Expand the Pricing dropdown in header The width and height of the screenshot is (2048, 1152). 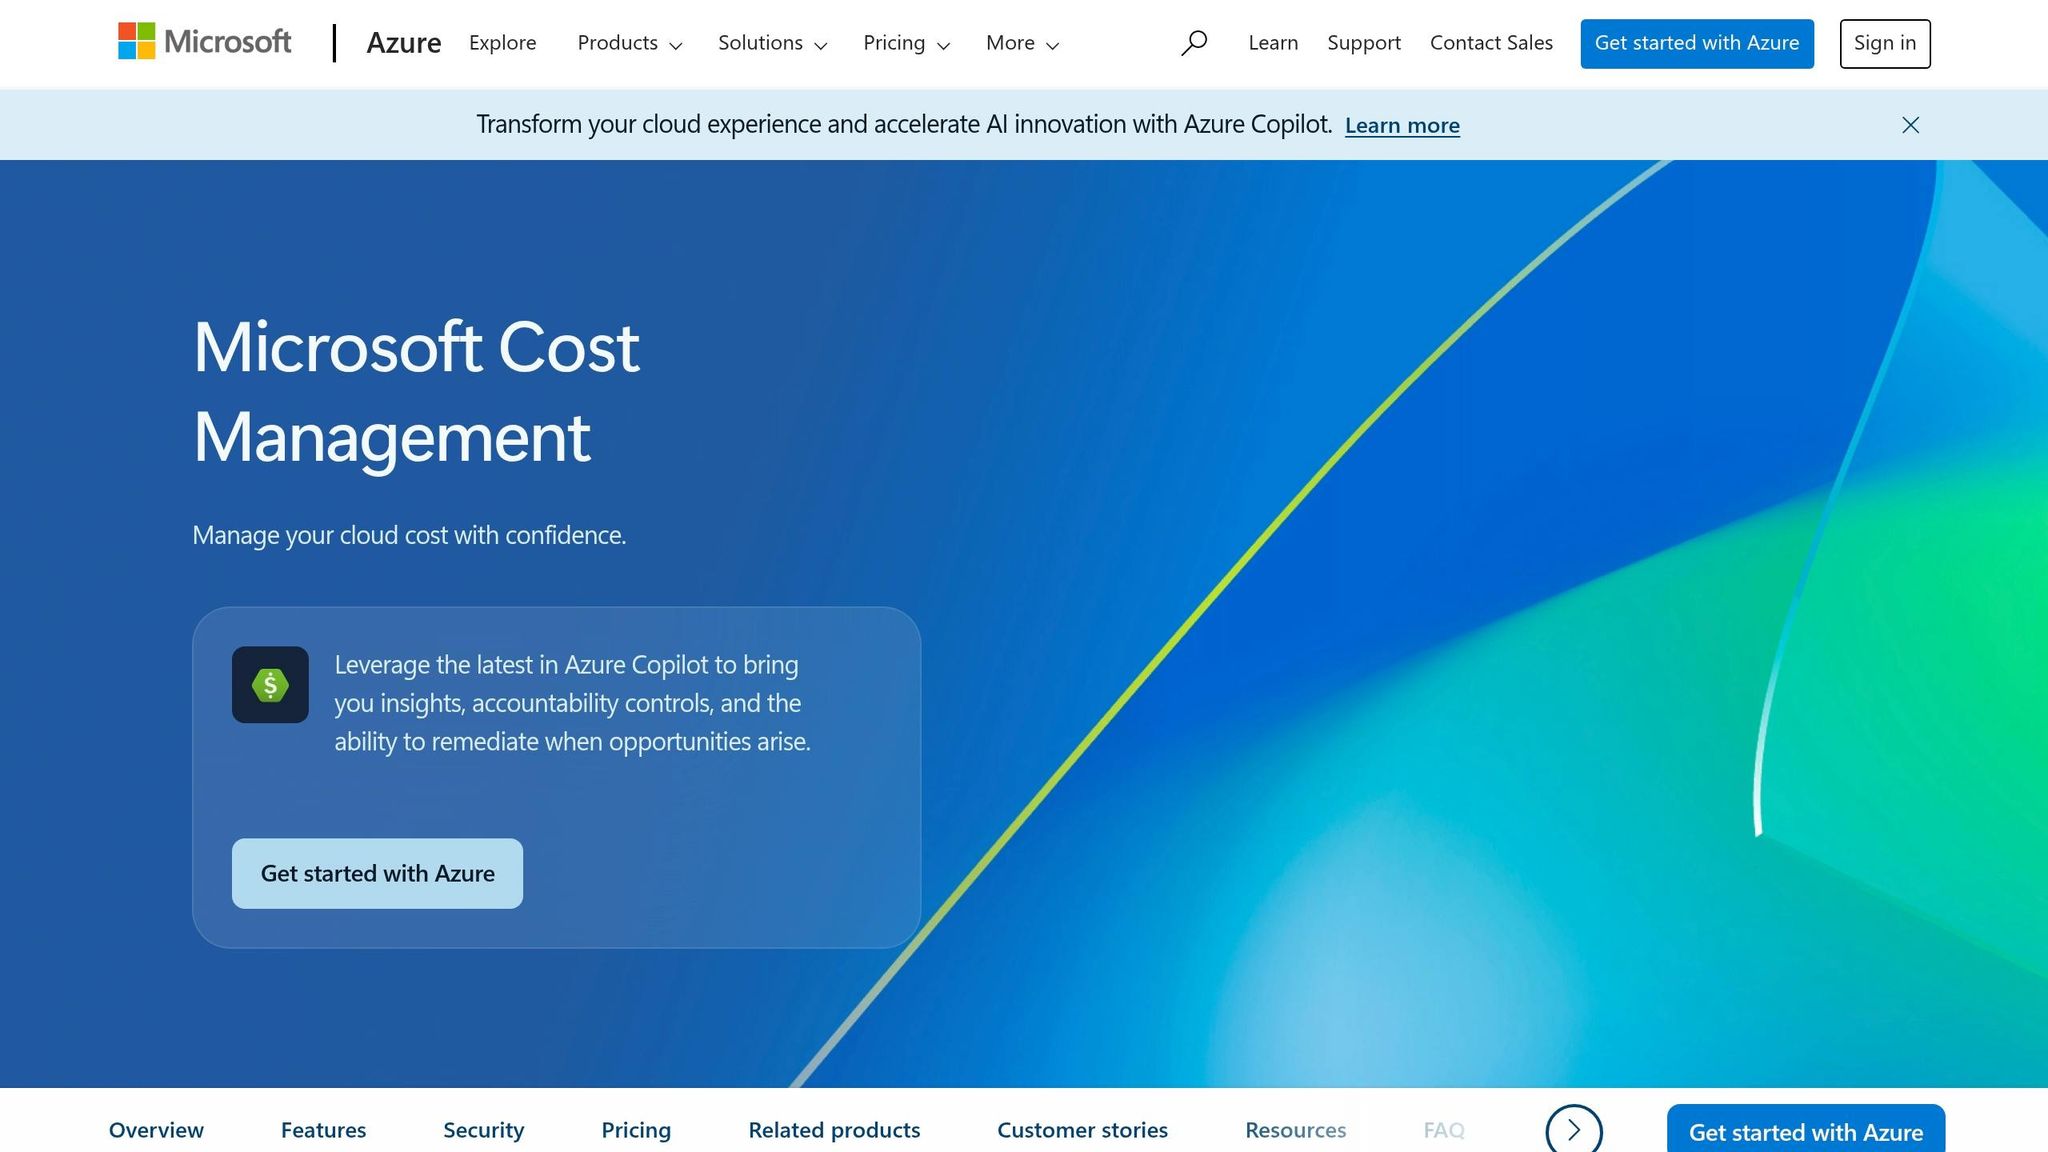[907, 43]
